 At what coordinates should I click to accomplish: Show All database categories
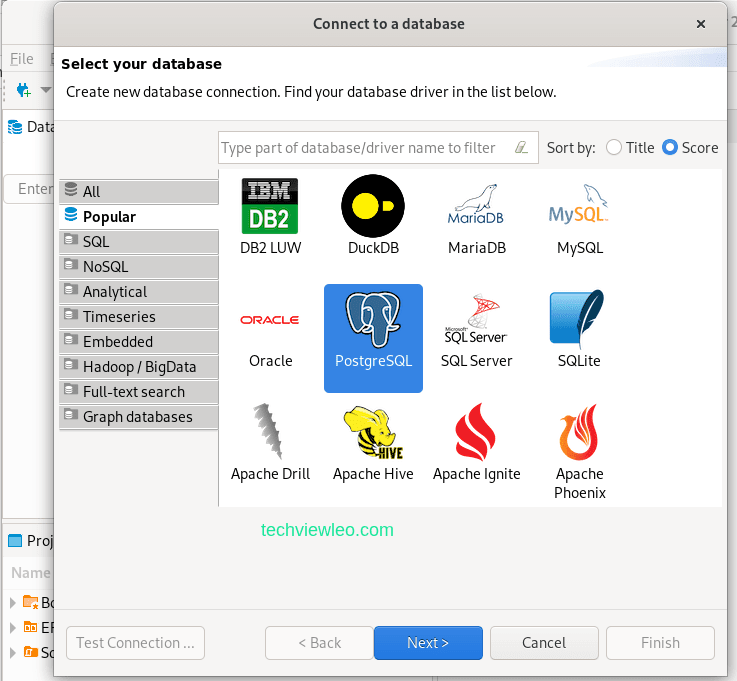coord(139,191)
